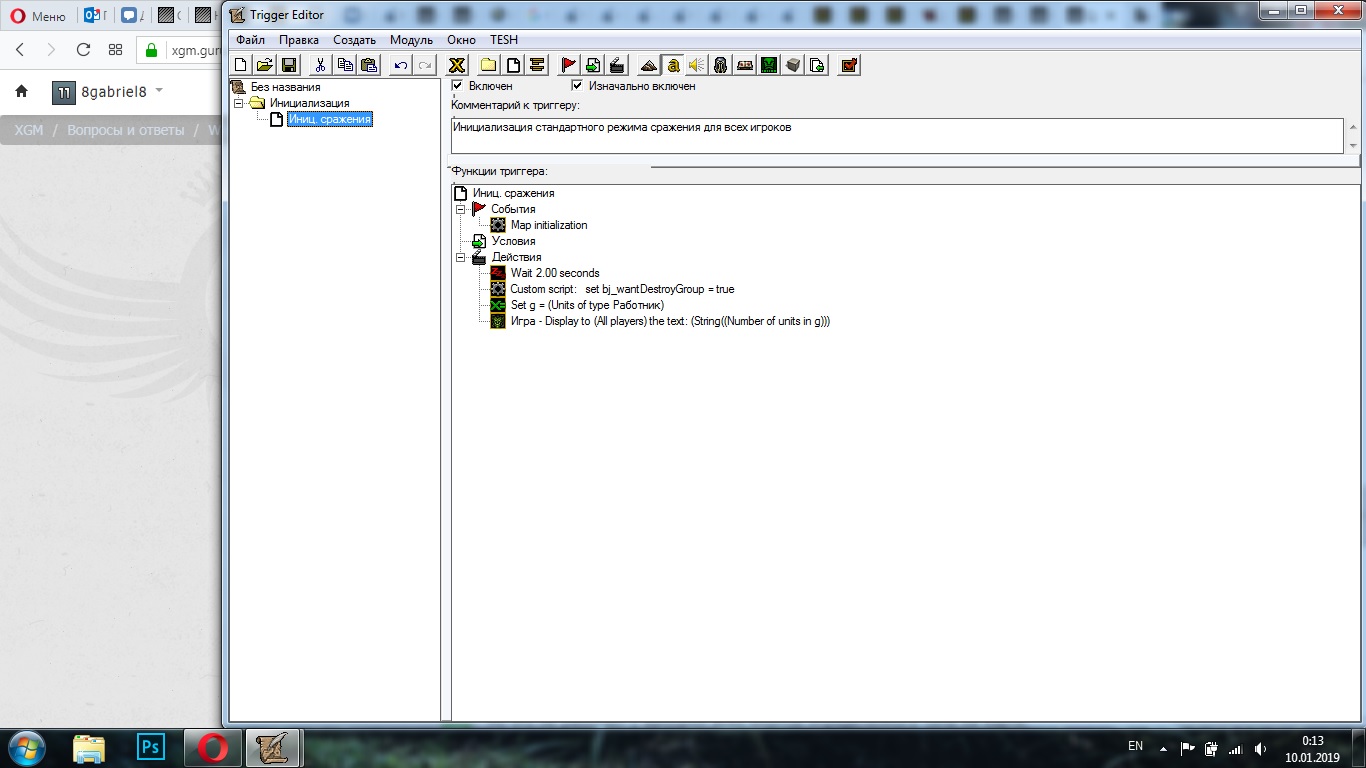Open Photoshop from the taskbar

click(151, 748)
